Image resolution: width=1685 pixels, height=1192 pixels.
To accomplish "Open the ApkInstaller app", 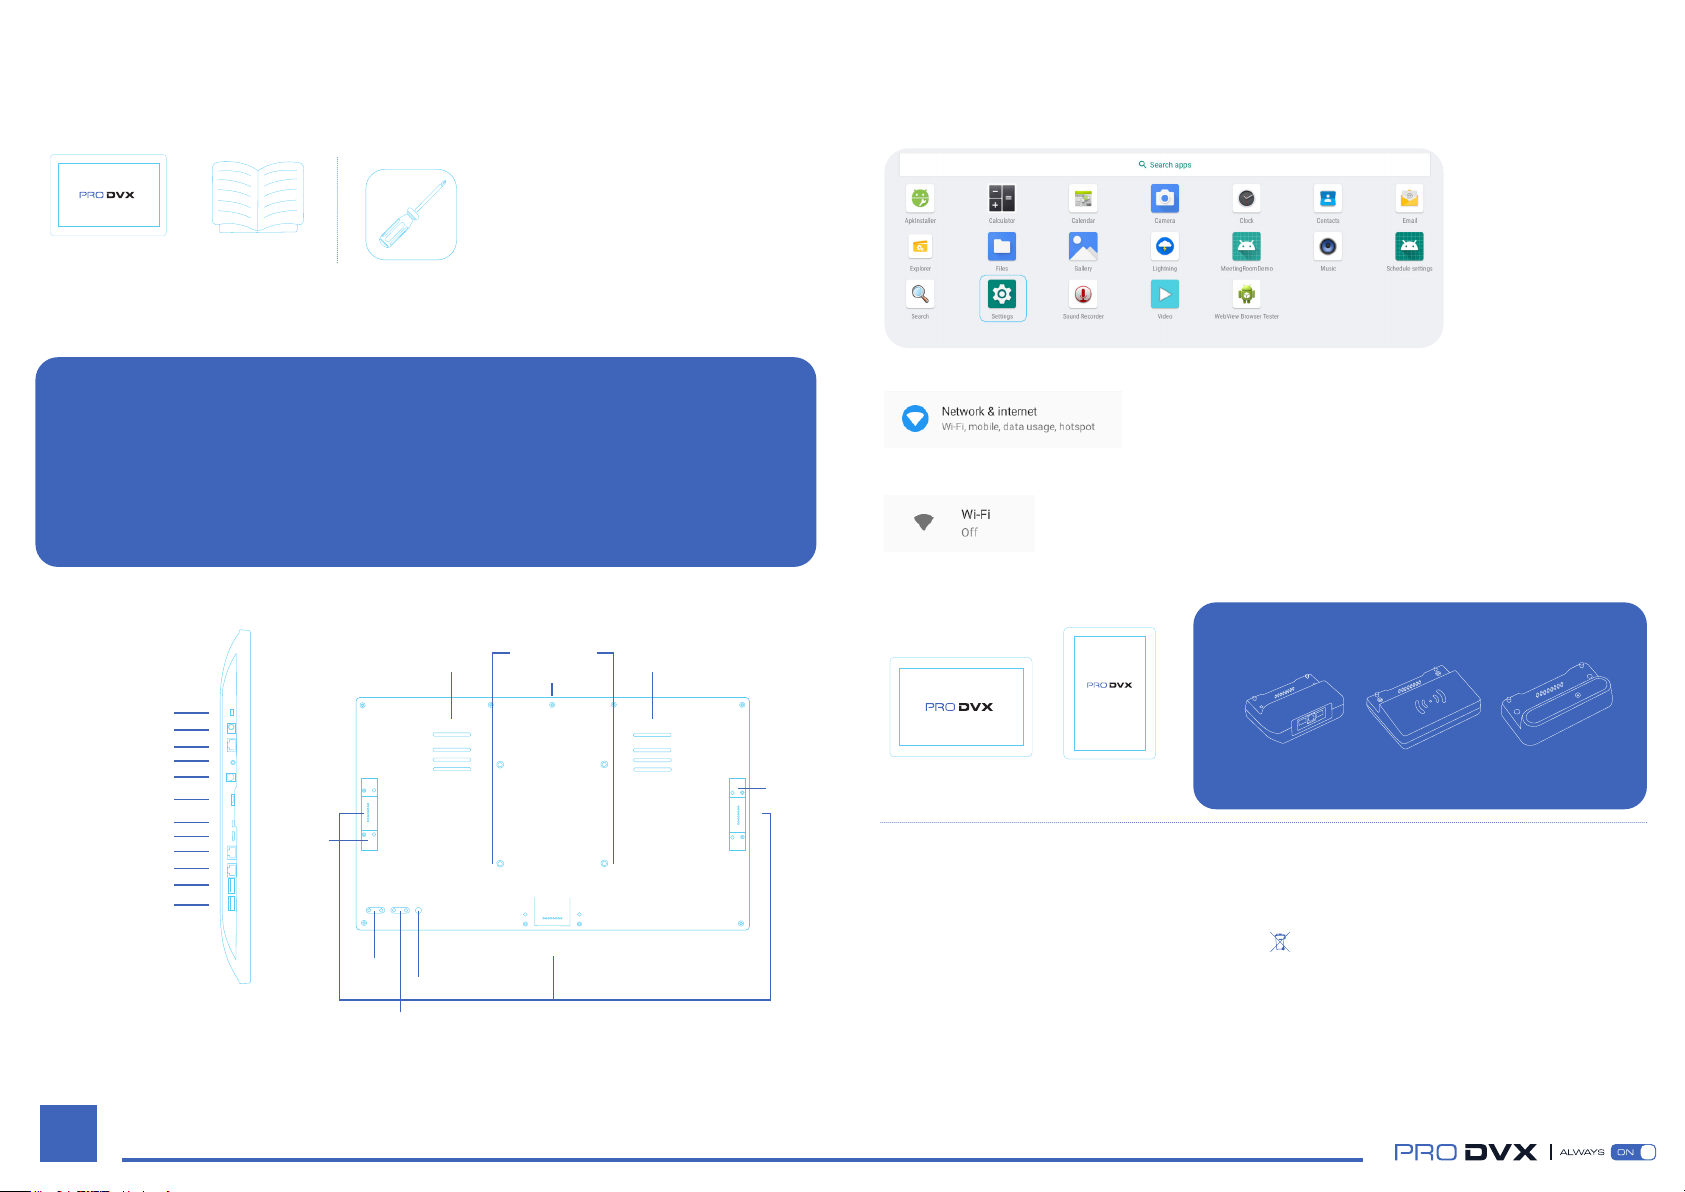I will click(x=920, y=199).
